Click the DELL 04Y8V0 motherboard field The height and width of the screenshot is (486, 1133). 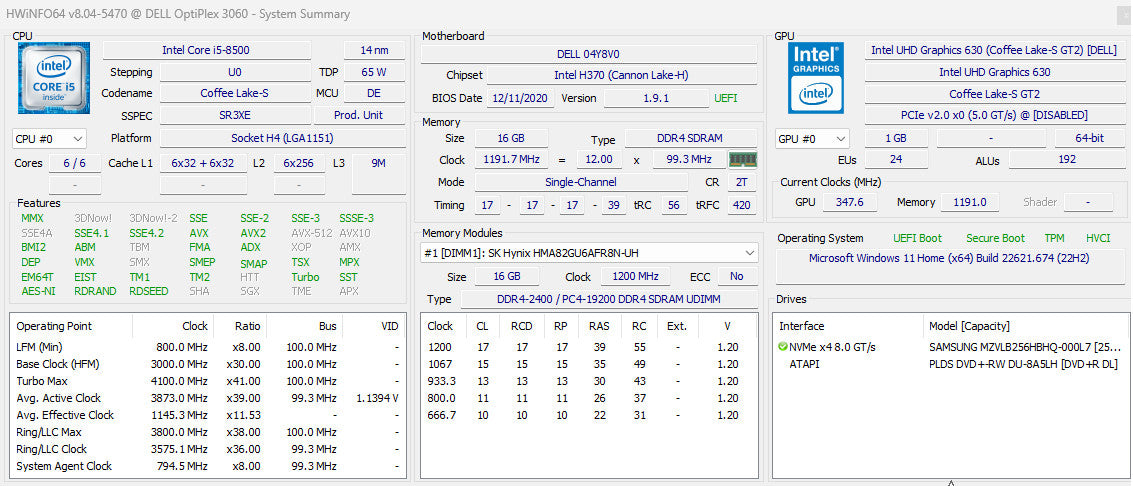point(588,54)
